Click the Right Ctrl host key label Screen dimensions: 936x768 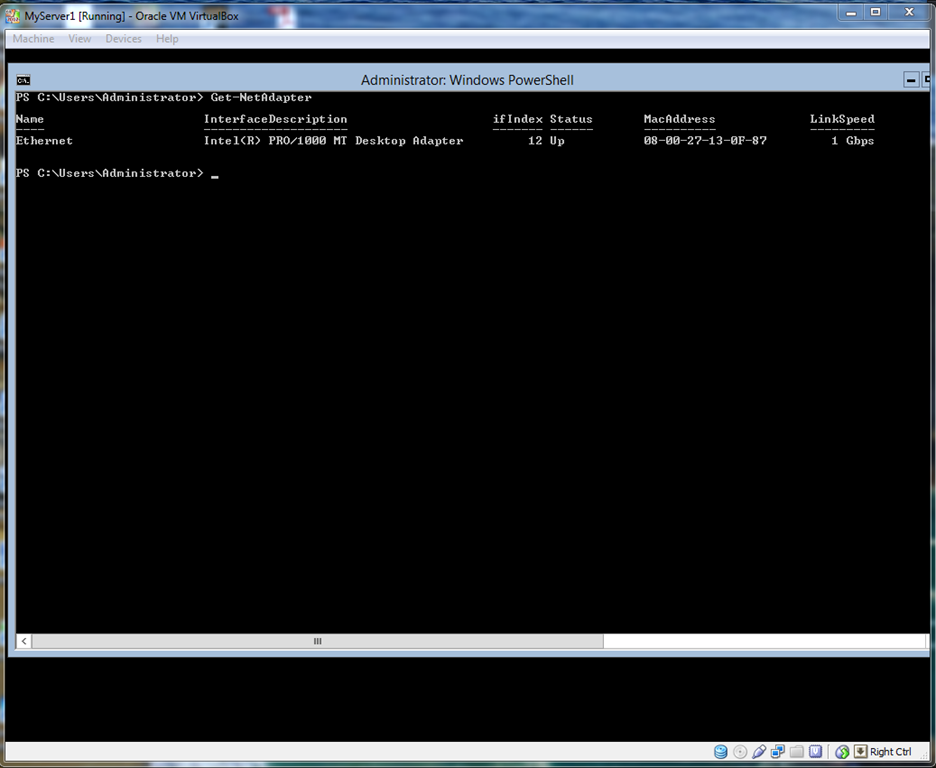click(x=891, y=752)
